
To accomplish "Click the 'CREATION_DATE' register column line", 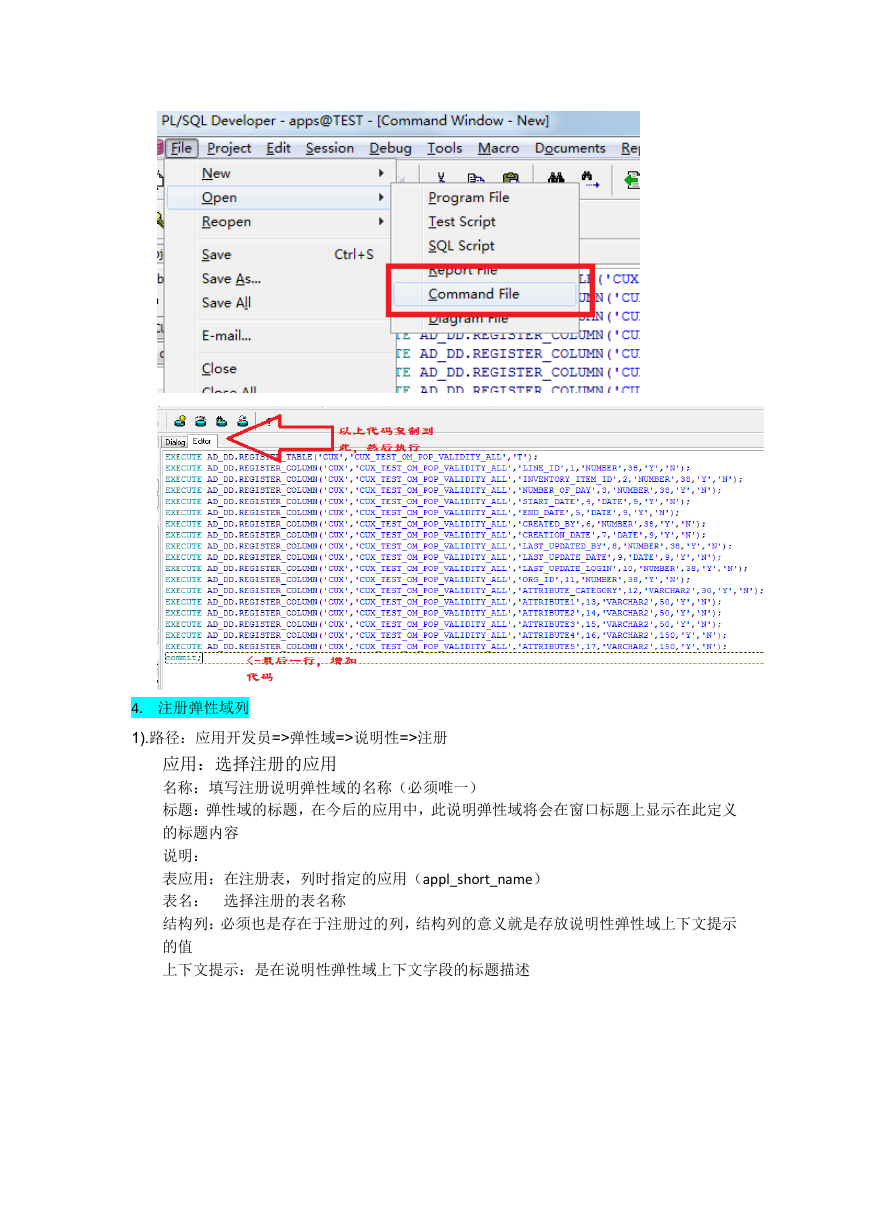I will [x=436, y=535].
